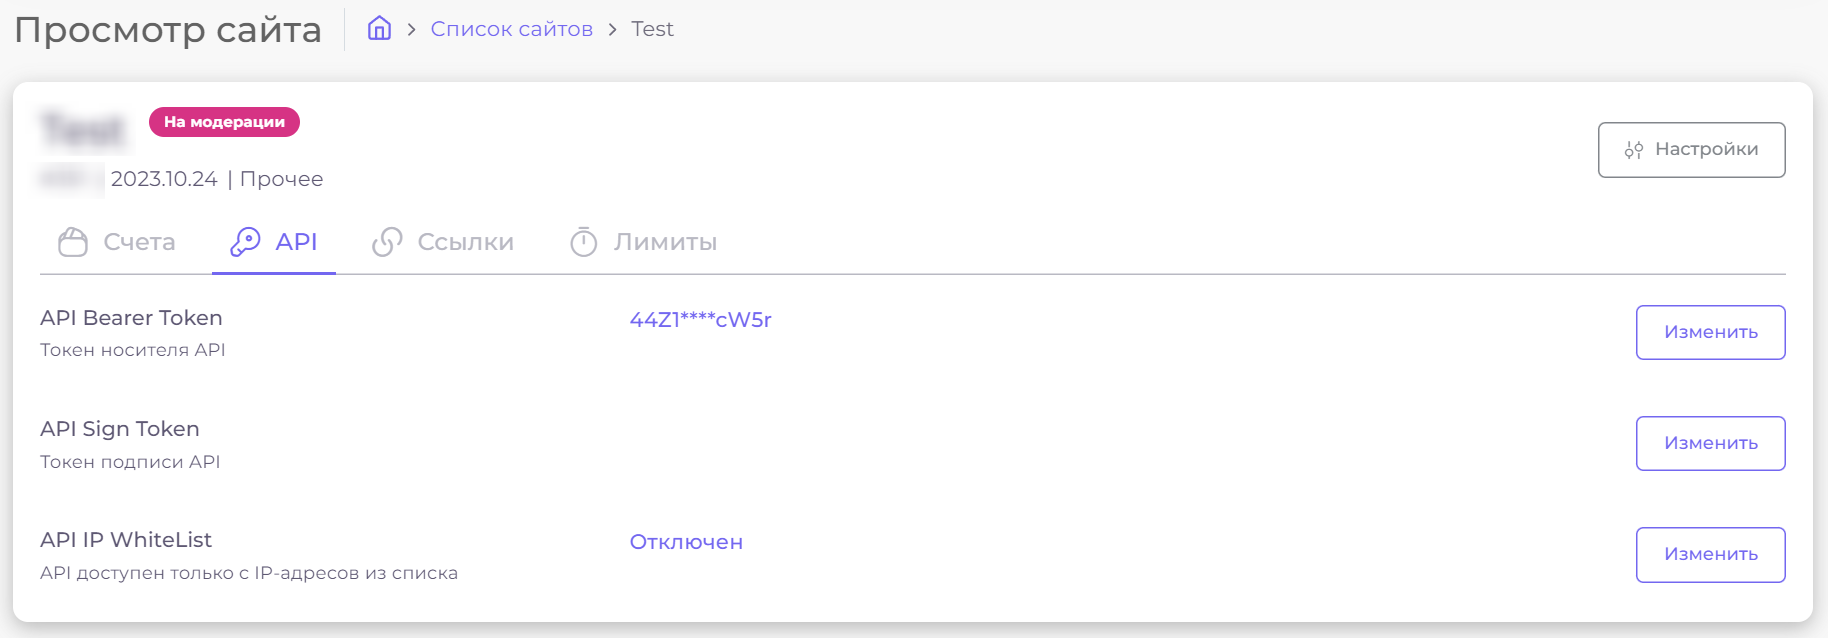
Task: Go to the Счета tab
Action: (139, 242)
